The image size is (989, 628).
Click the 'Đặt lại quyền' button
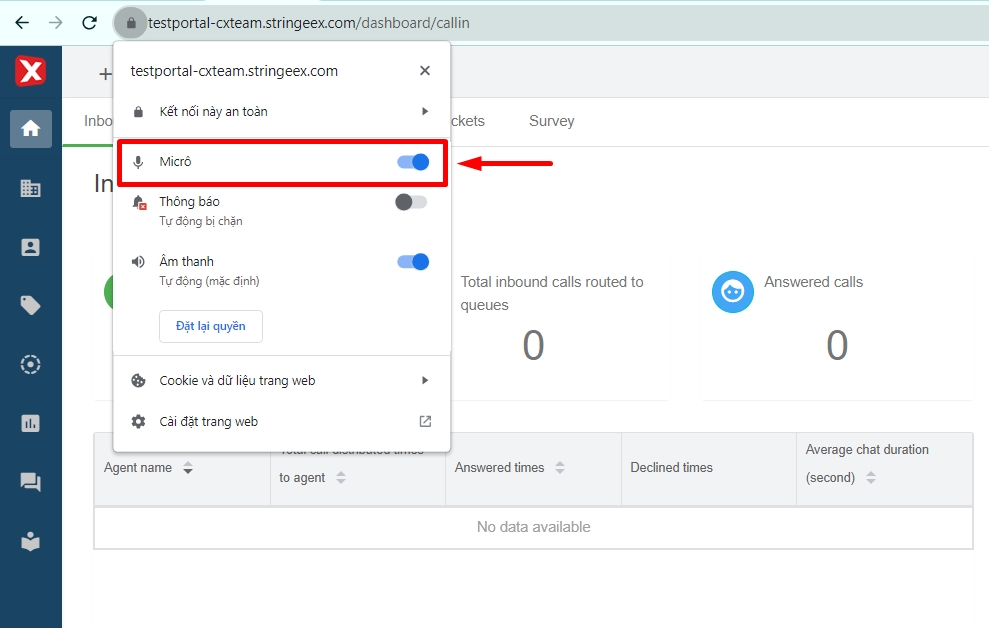(x=211, y=327)
